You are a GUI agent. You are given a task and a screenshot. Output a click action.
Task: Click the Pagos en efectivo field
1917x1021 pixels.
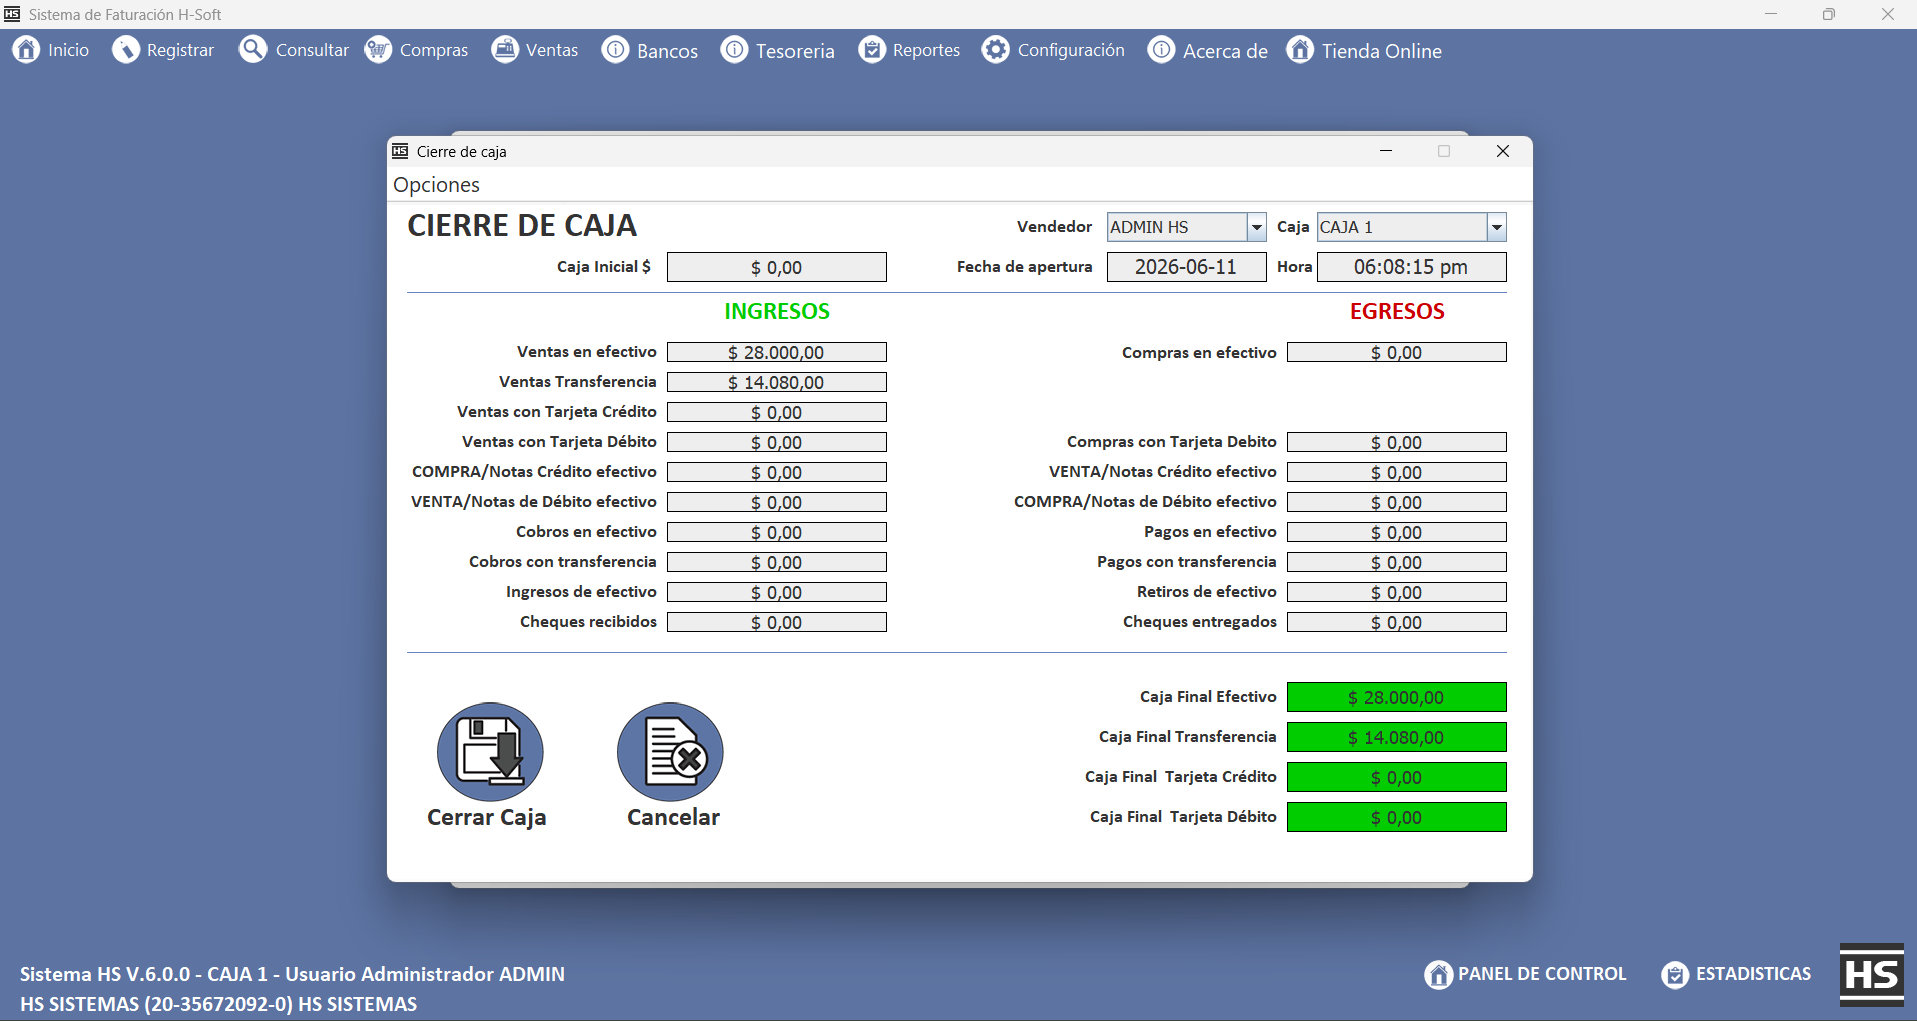tap(1397, 532)
